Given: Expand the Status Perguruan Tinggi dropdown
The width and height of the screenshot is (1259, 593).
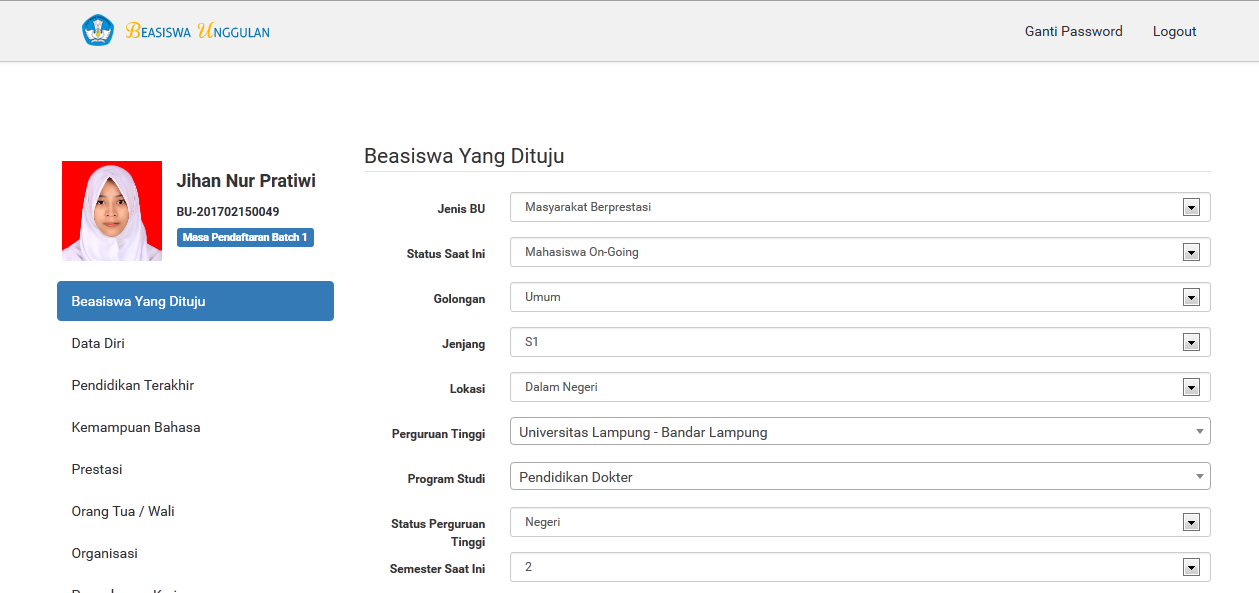Looking at the screenshot, I should coord(860,522).
